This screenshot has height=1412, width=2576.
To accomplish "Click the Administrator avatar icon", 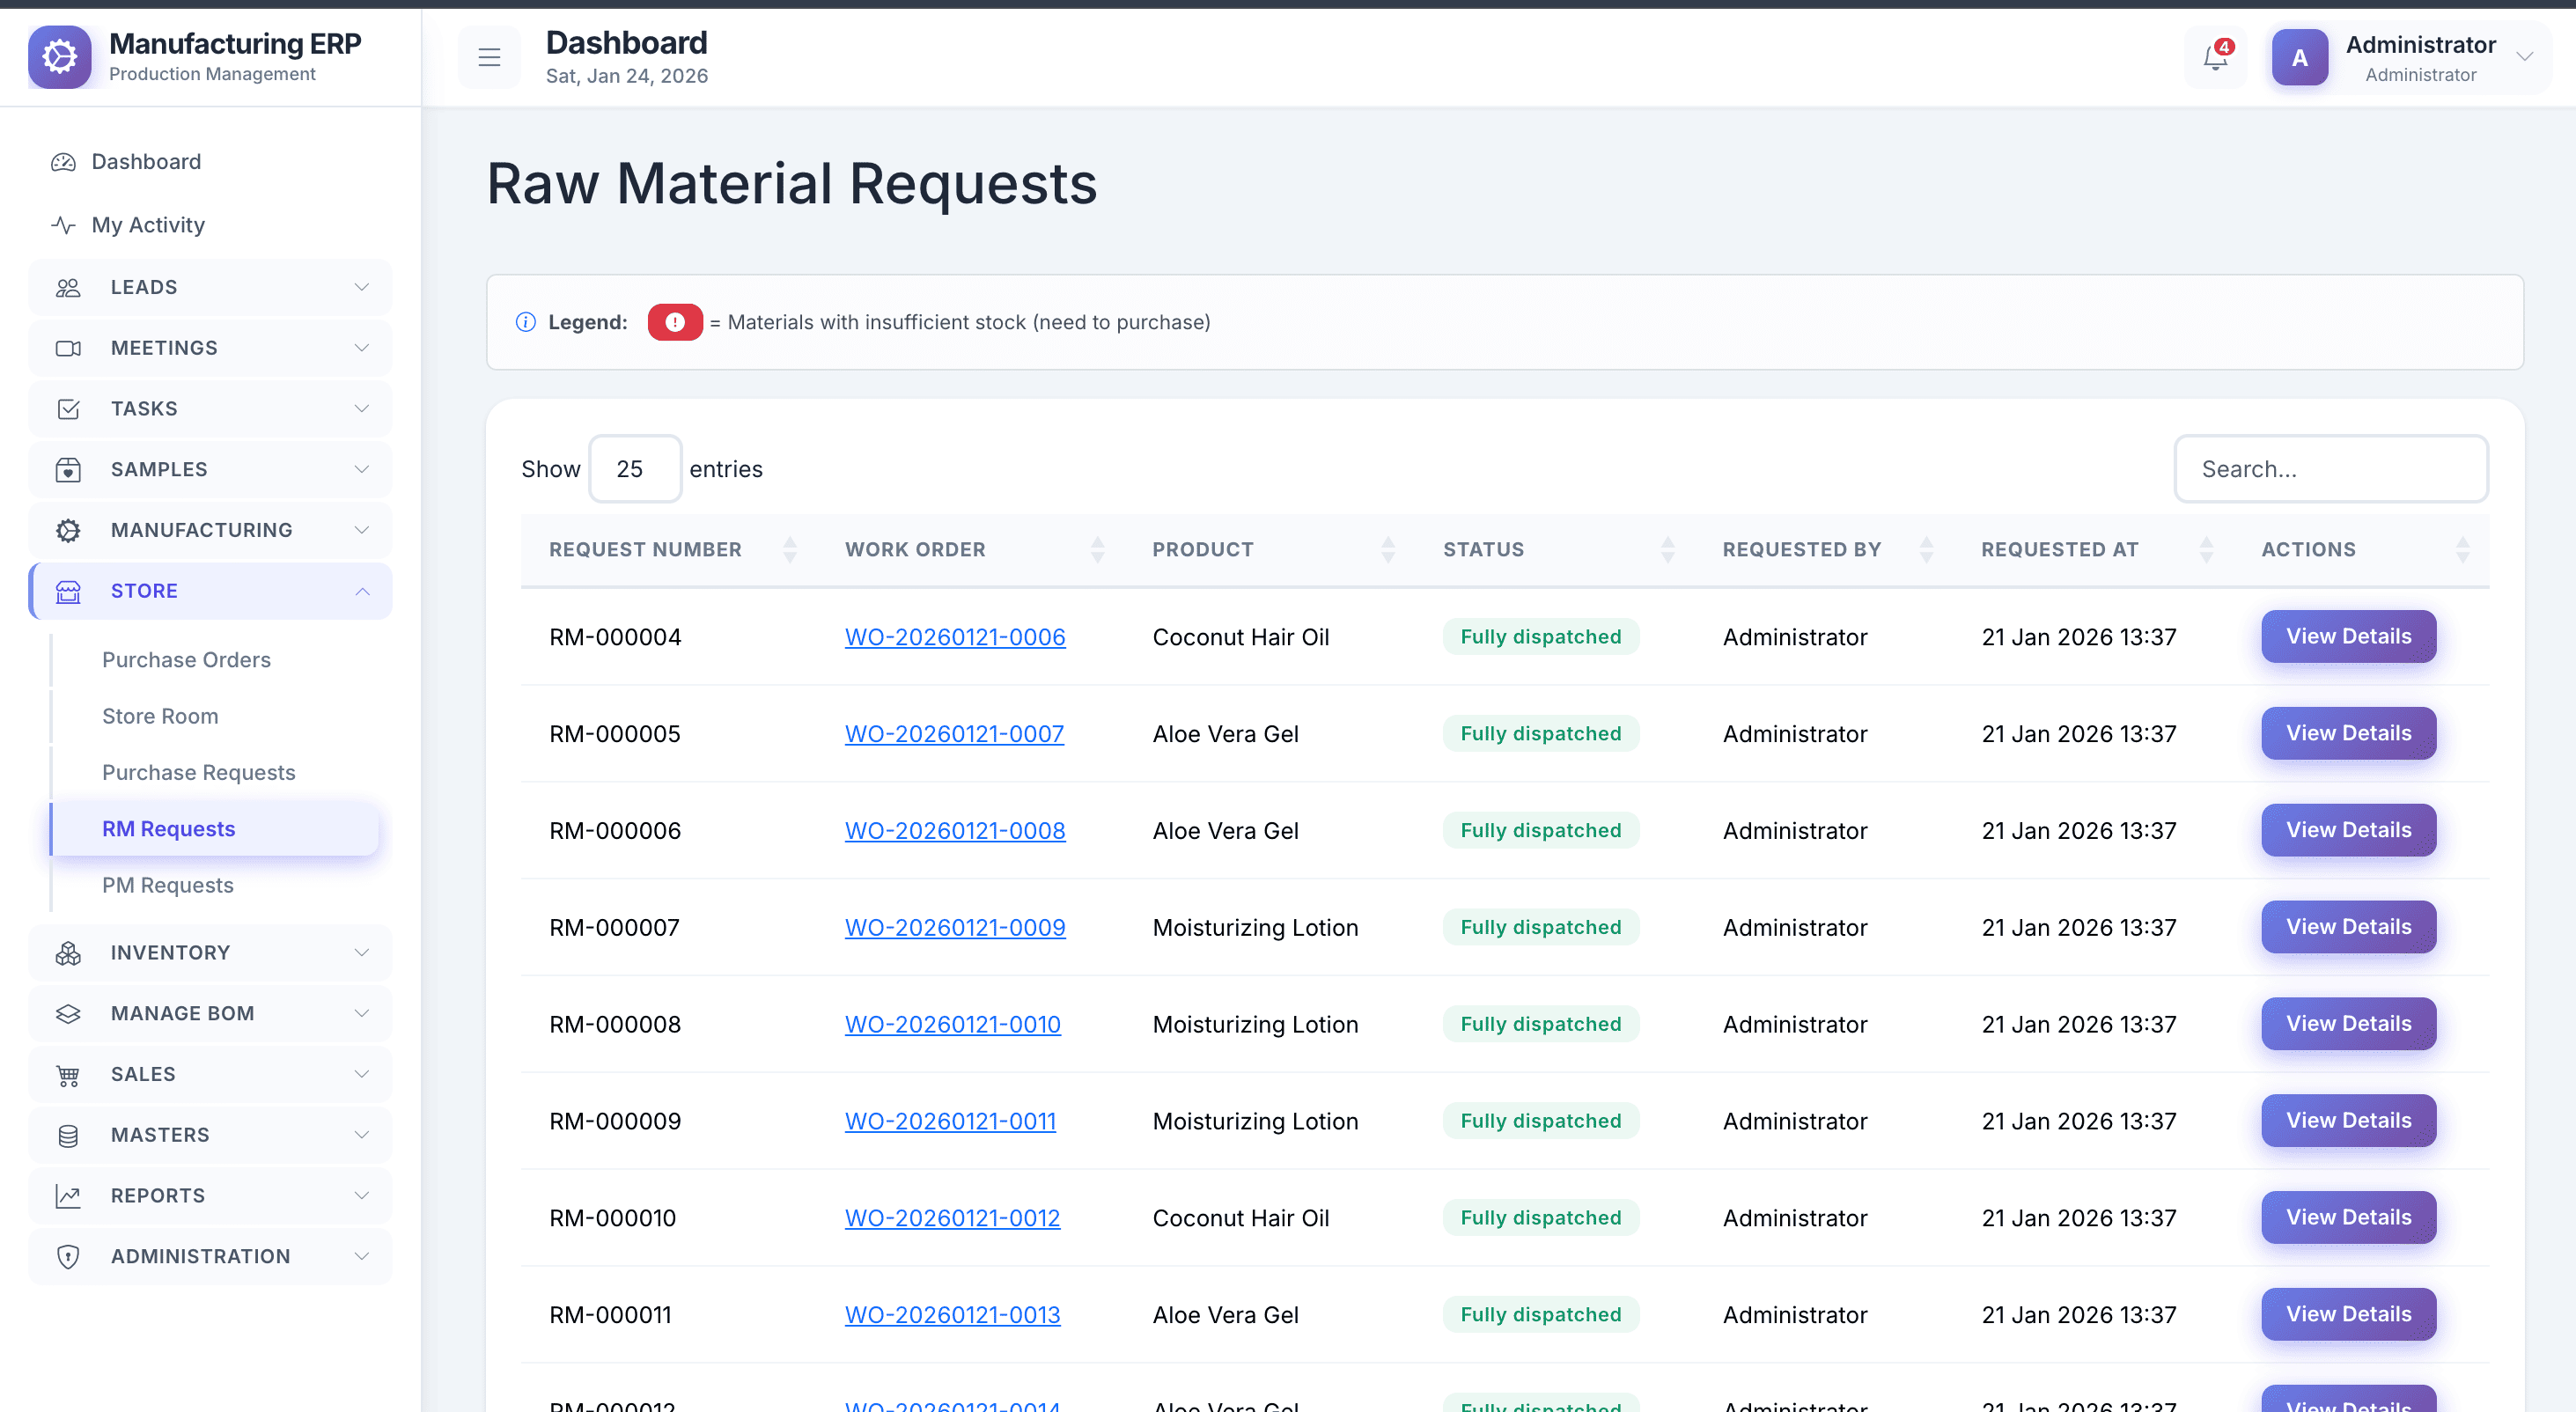I will [x=2299, y=58].
